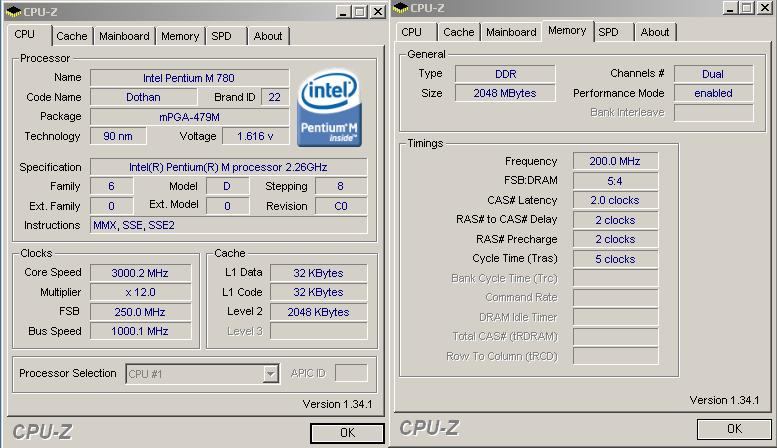
Task: Open Cache tab in right CPU-Z window
Action: tap(459, 32)
